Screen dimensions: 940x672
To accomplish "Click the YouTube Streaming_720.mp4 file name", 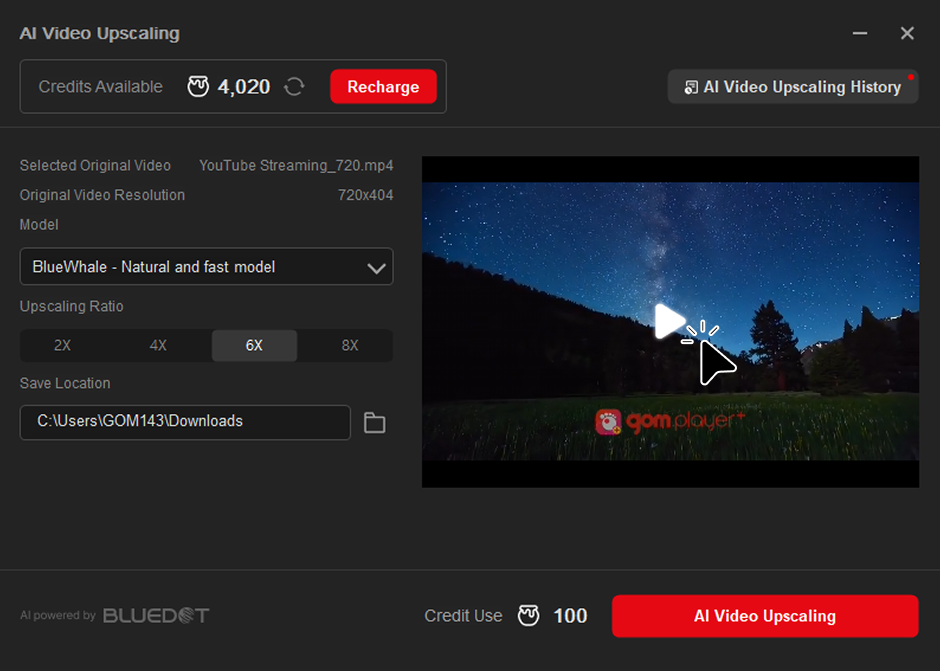I will tap(296, 166).
